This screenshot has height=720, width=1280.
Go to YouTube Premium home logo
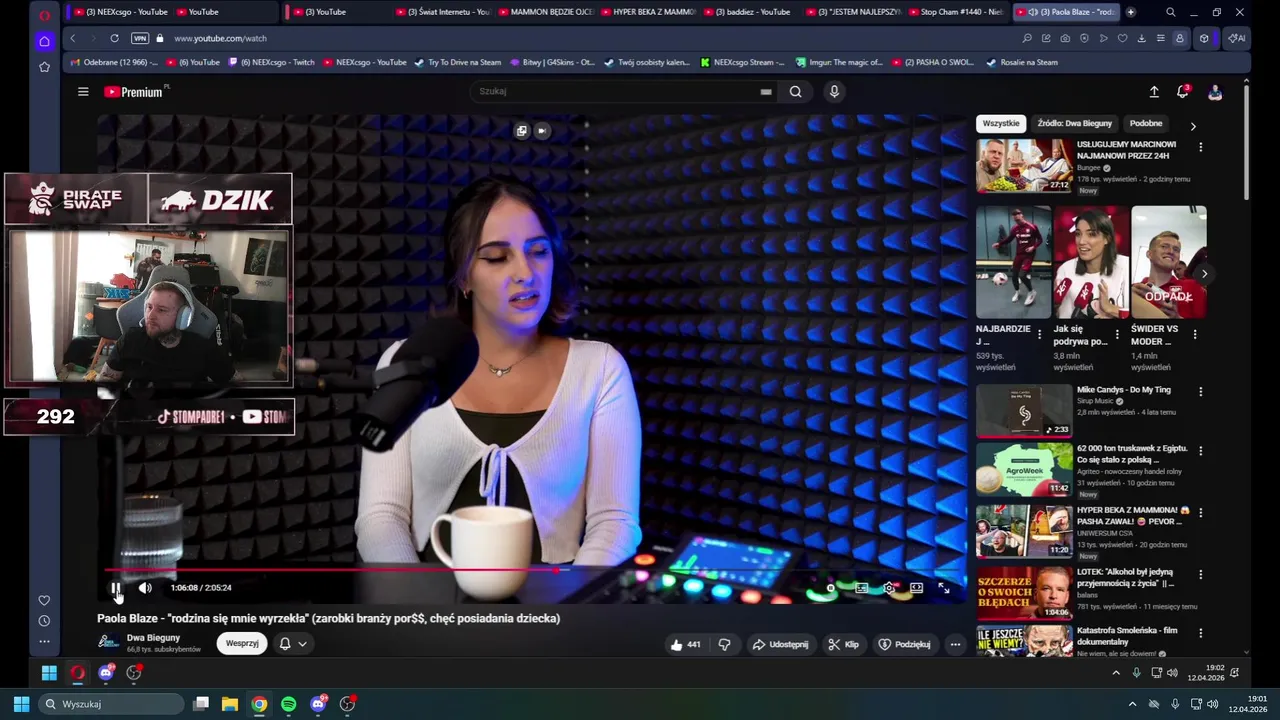point(133,92)
